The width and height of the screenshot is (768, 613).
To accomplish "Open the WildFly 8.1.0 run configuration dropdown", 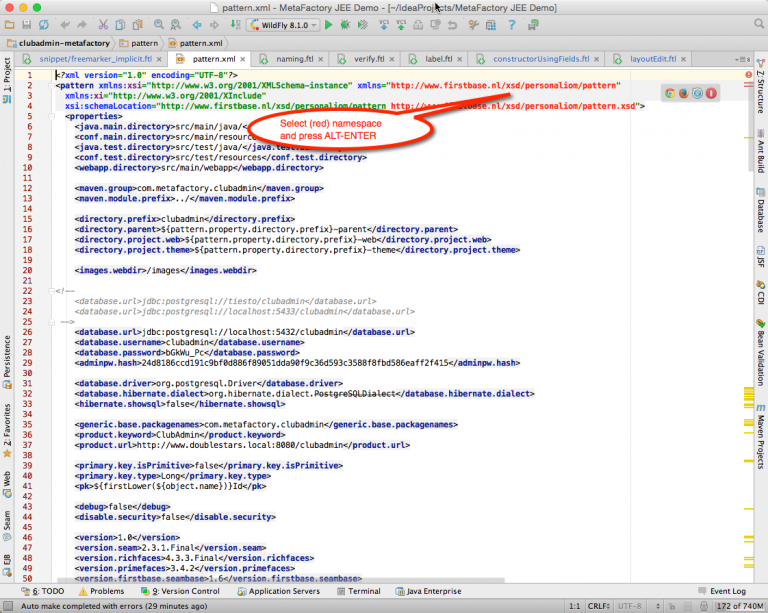I will click(x=283, y=24).
